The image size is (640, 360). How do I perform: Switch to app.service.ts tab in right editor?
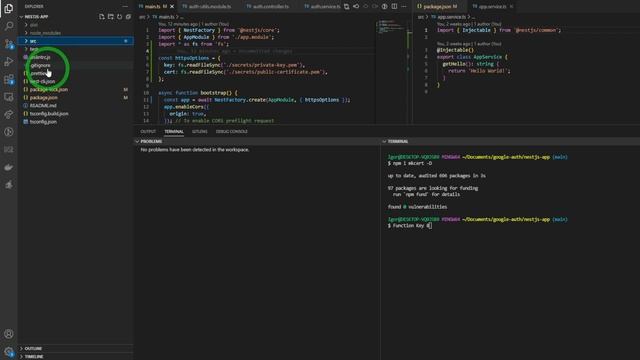pyautogui.click(x=491, y=7)
